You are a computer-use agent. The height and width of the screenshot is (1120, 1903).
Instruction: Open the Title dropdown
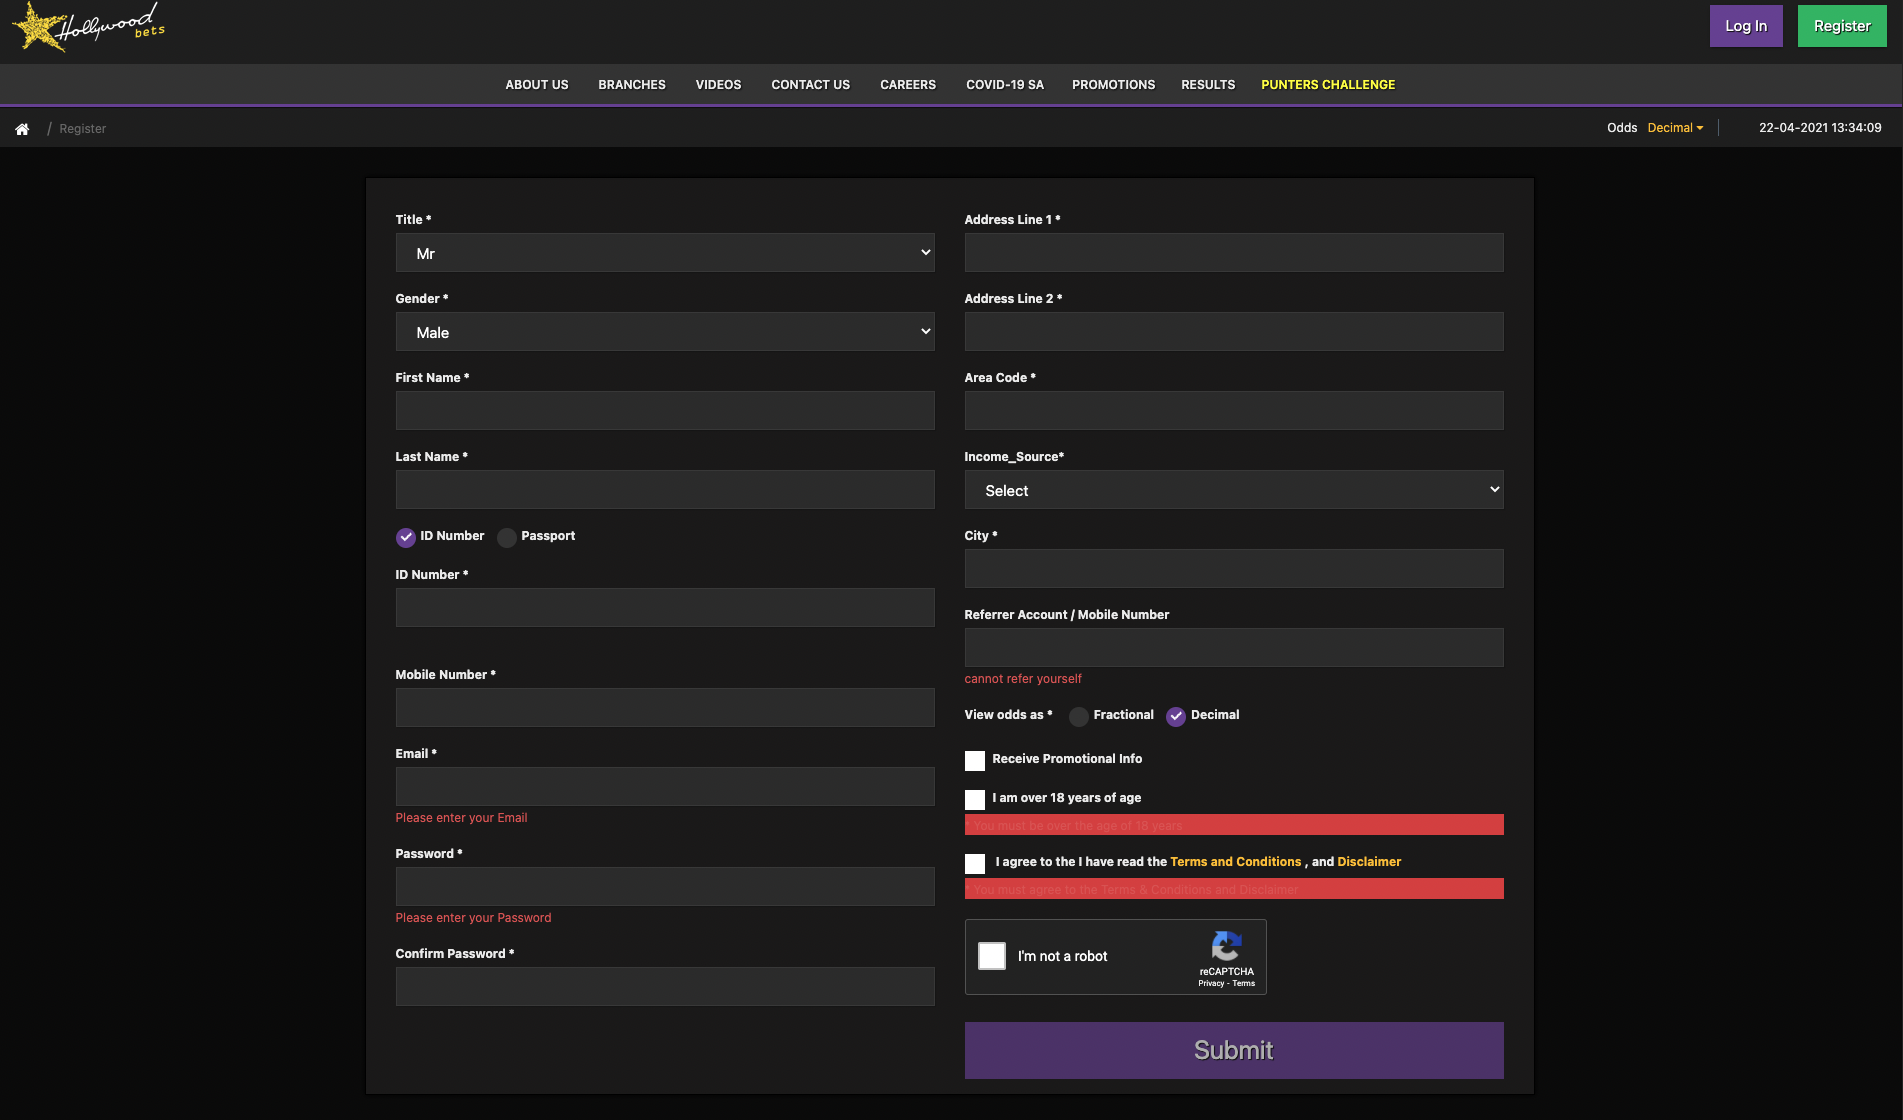pyautogui.click(x=665, y=253)
